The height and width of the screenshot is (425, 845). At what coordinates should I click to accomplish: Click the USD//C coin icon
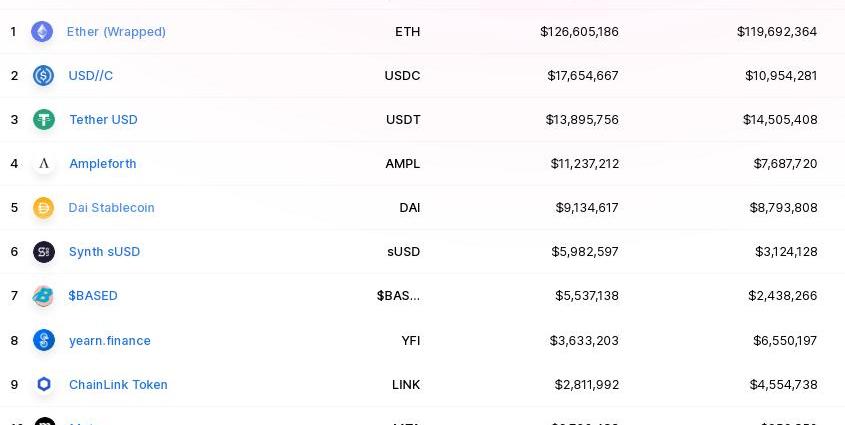click(43, 76)
